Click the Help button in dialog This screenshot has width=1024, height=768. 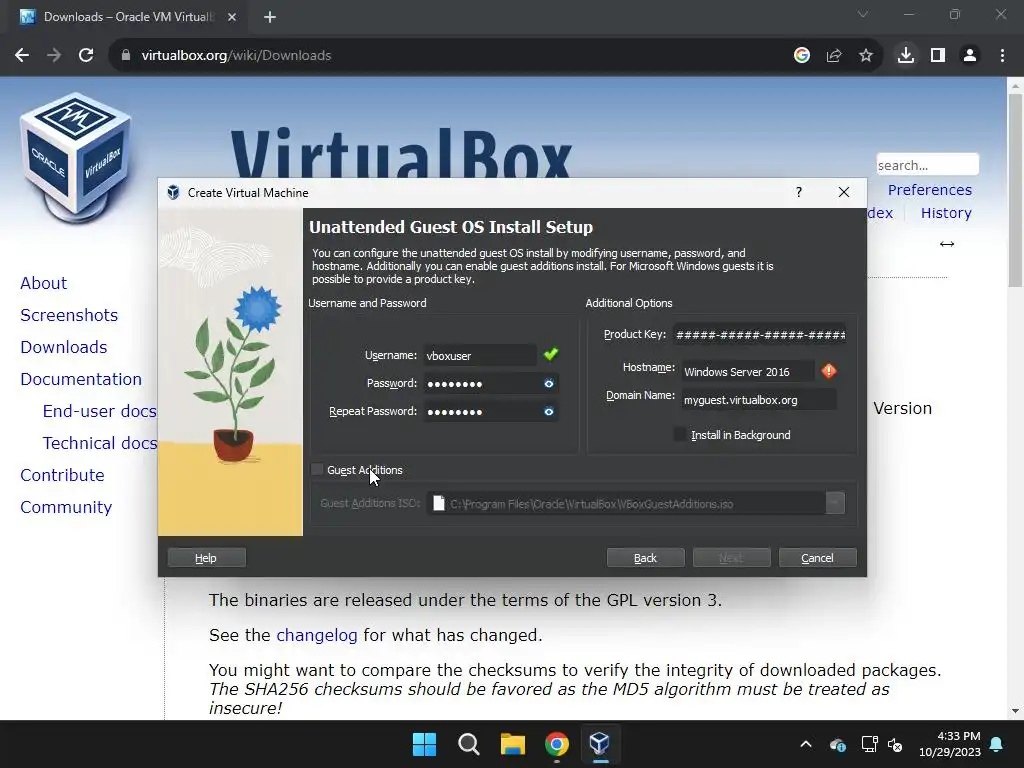point(206,558)
